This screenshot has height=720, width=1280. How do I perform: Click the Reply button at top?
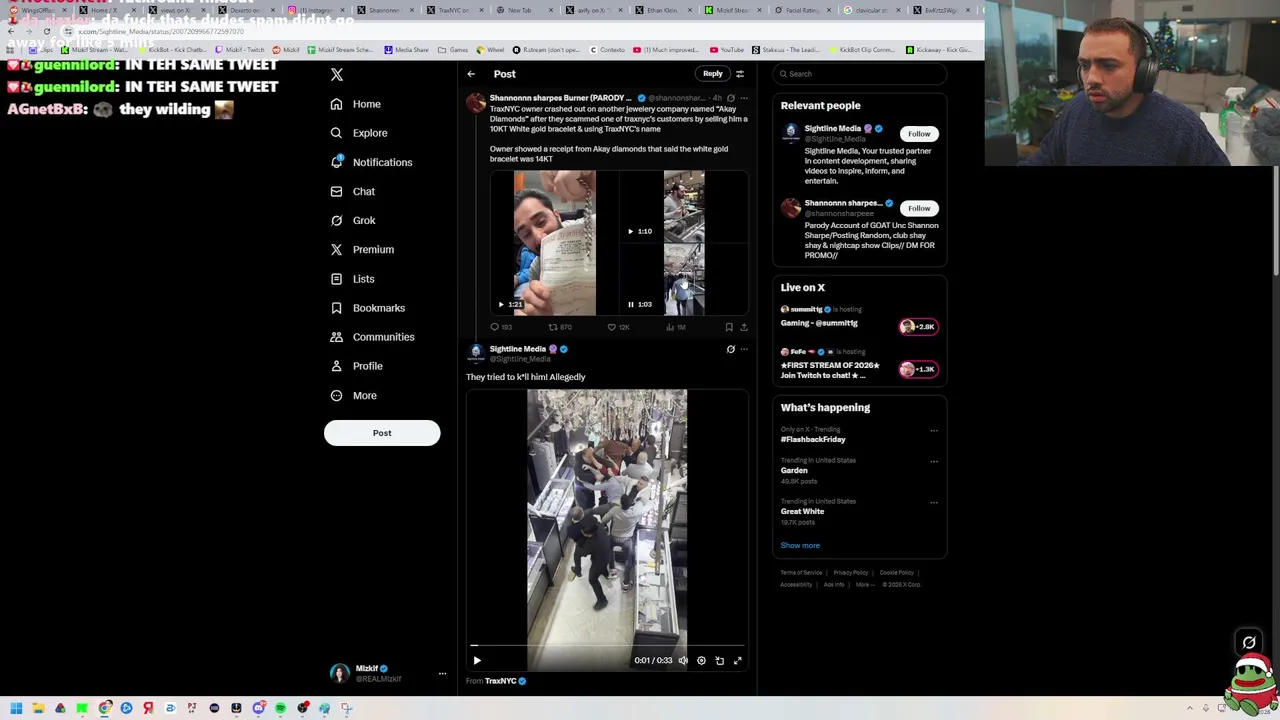pos(712,73)
